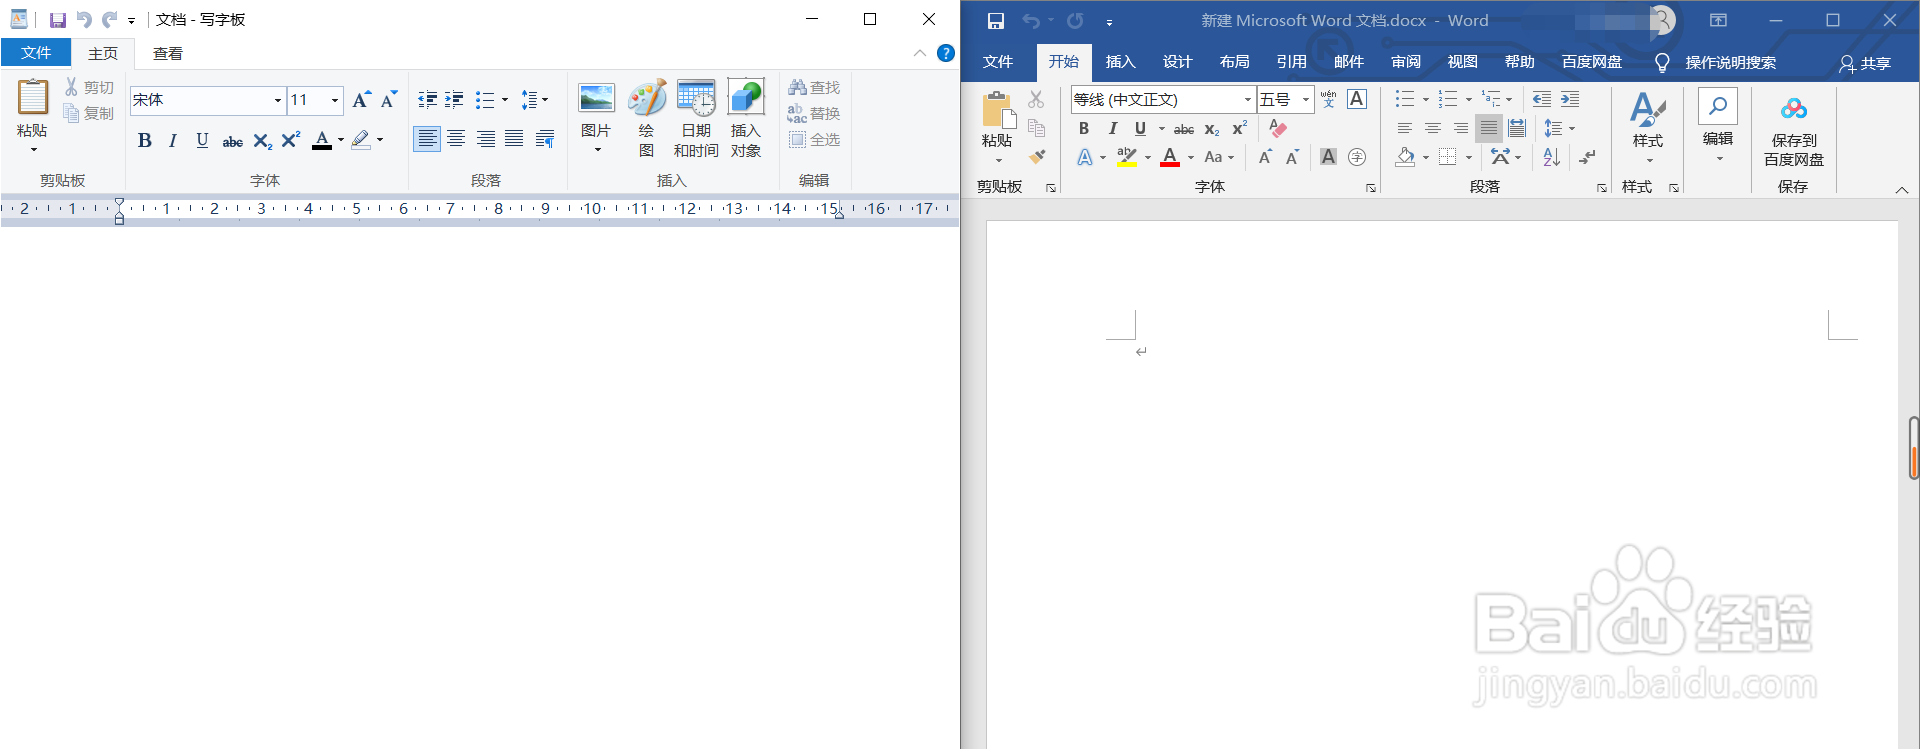
Task: Open Word 插入 ribbon tab
Action: [x=1120, y=62]
